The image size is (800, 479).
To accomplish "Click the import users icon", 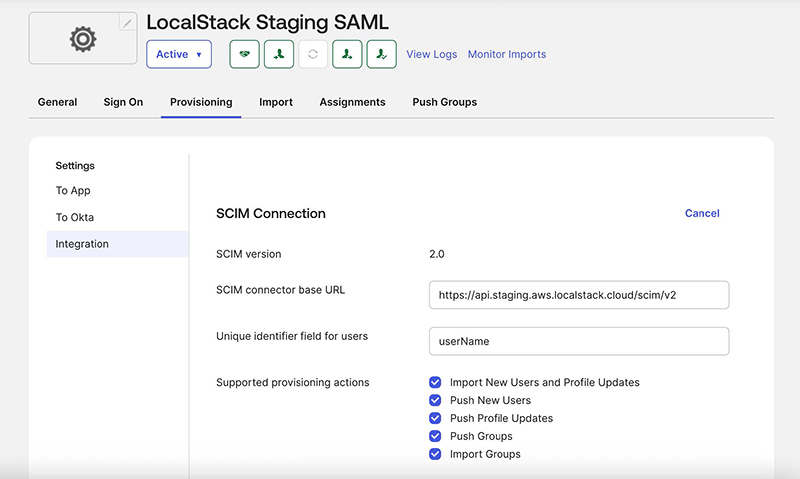I will (347, 54).
